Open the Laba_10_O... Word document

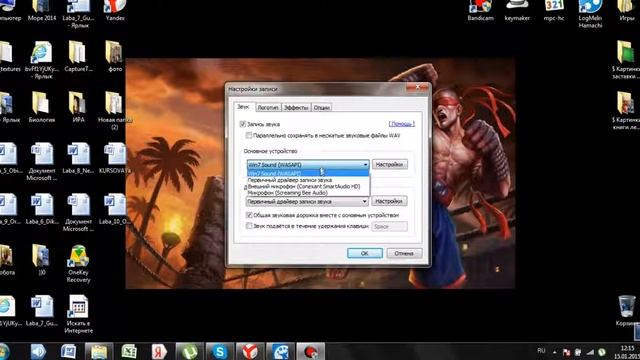tap(115, 209)
